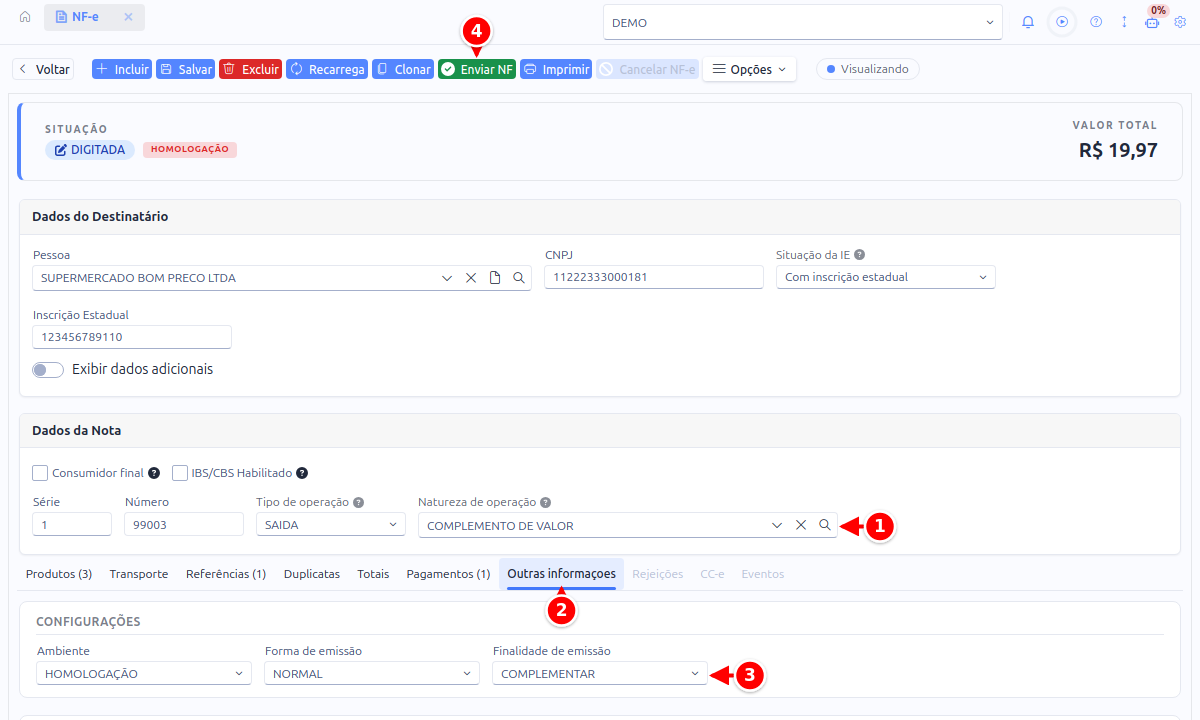Click the Visualizando status pill
Viewport: 1200px width, 720px height.
click(x=867, y=69)
